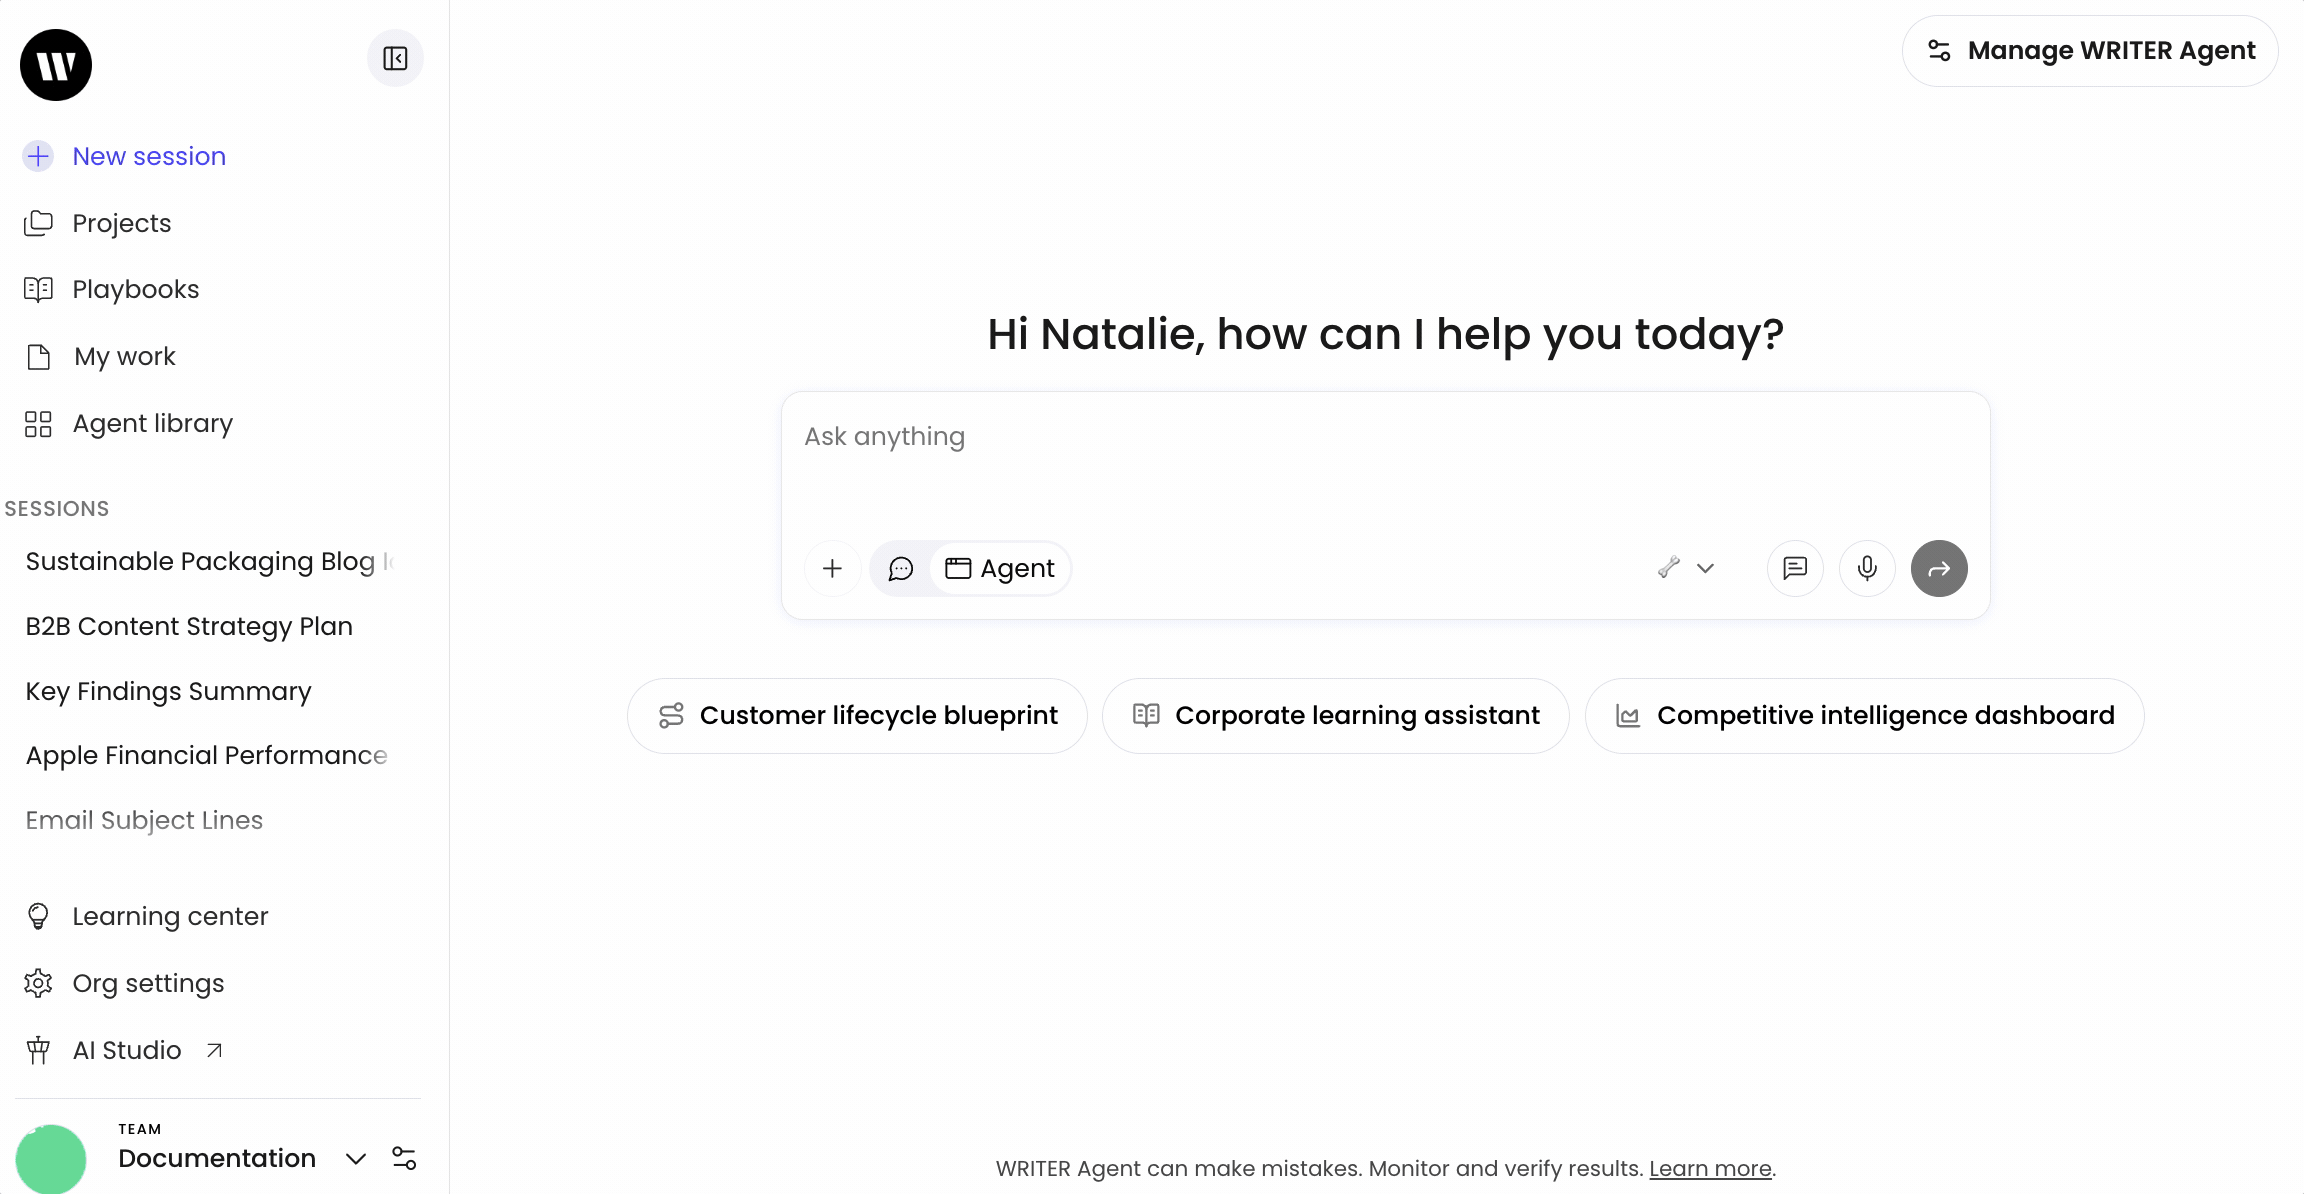
Task: Collapse the sidebar panel icon
Action: (395, 59)
